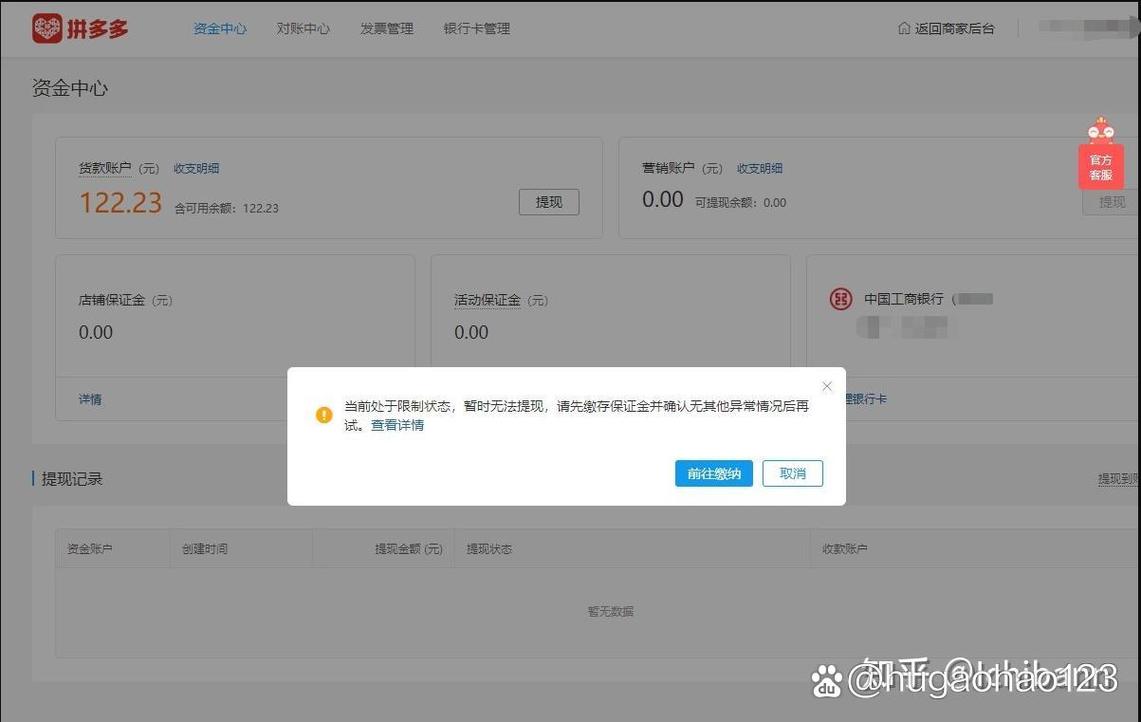Click 暂无数据 empty table text
The height and width of the screenshot is (722, 1141).
coord(611,611)
